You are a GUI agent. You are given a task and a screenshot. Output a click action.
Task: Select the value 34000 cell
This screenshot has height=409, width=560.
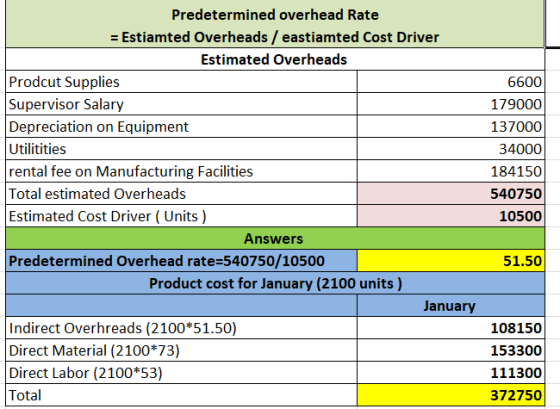coord(451,149)
